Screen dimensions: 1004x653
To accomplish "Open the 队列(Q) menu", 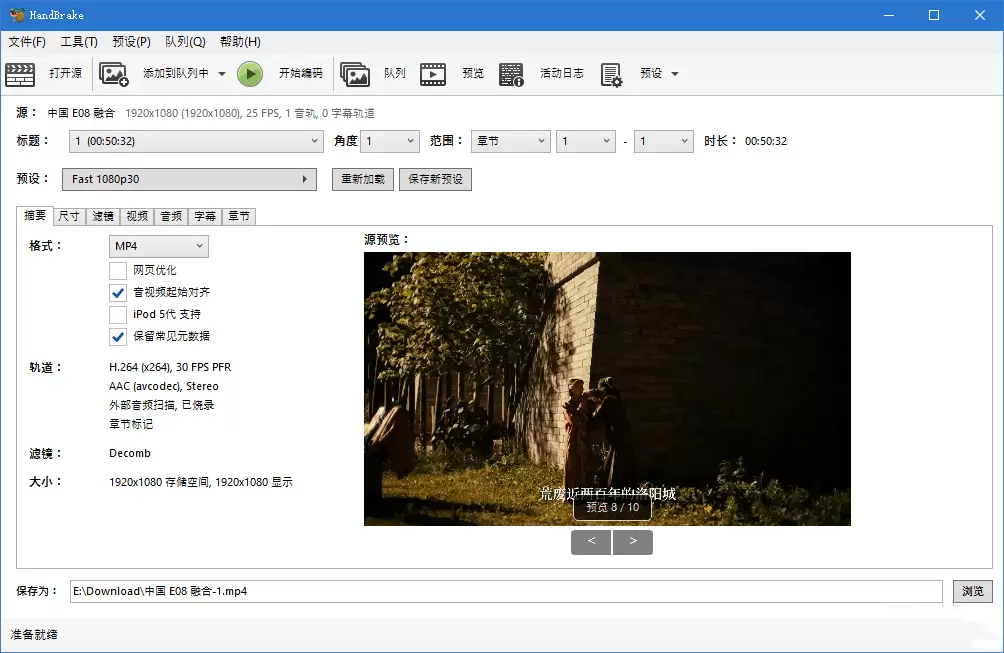I will click(x=185, y=42).
